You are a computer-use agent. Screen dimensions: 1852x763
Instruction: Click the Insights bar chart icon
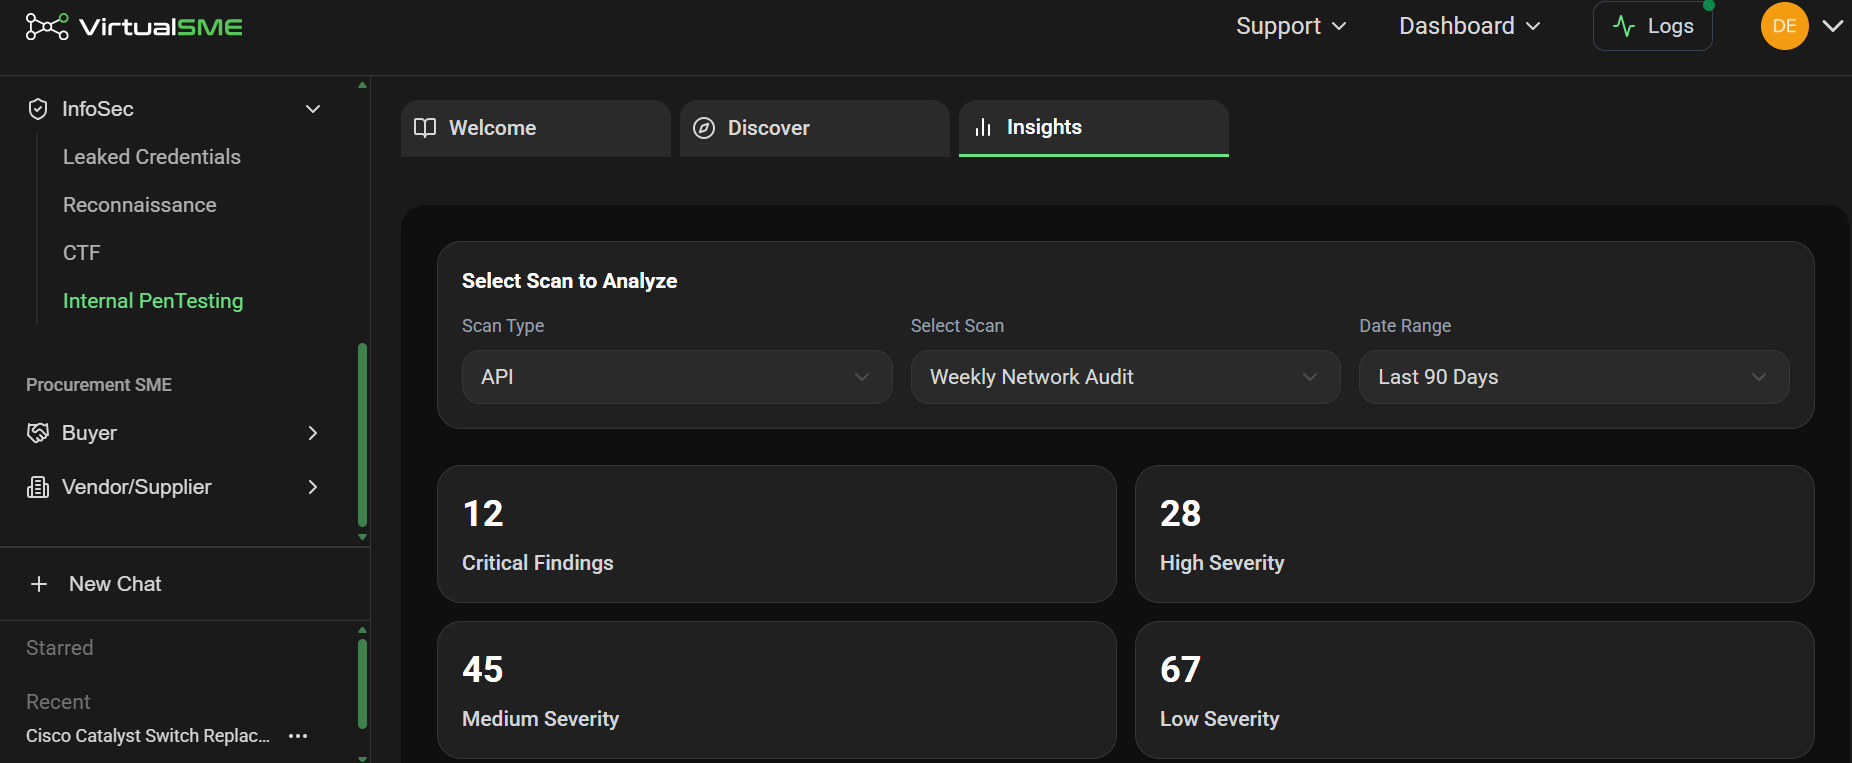(983, 127)
